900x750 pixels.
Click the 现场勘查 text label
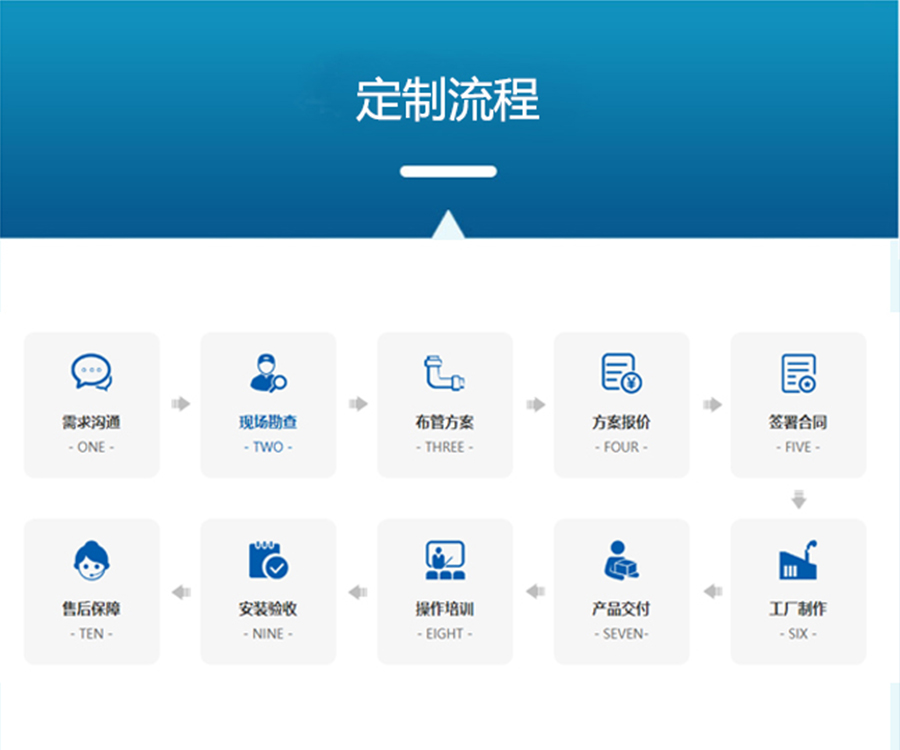268,422
